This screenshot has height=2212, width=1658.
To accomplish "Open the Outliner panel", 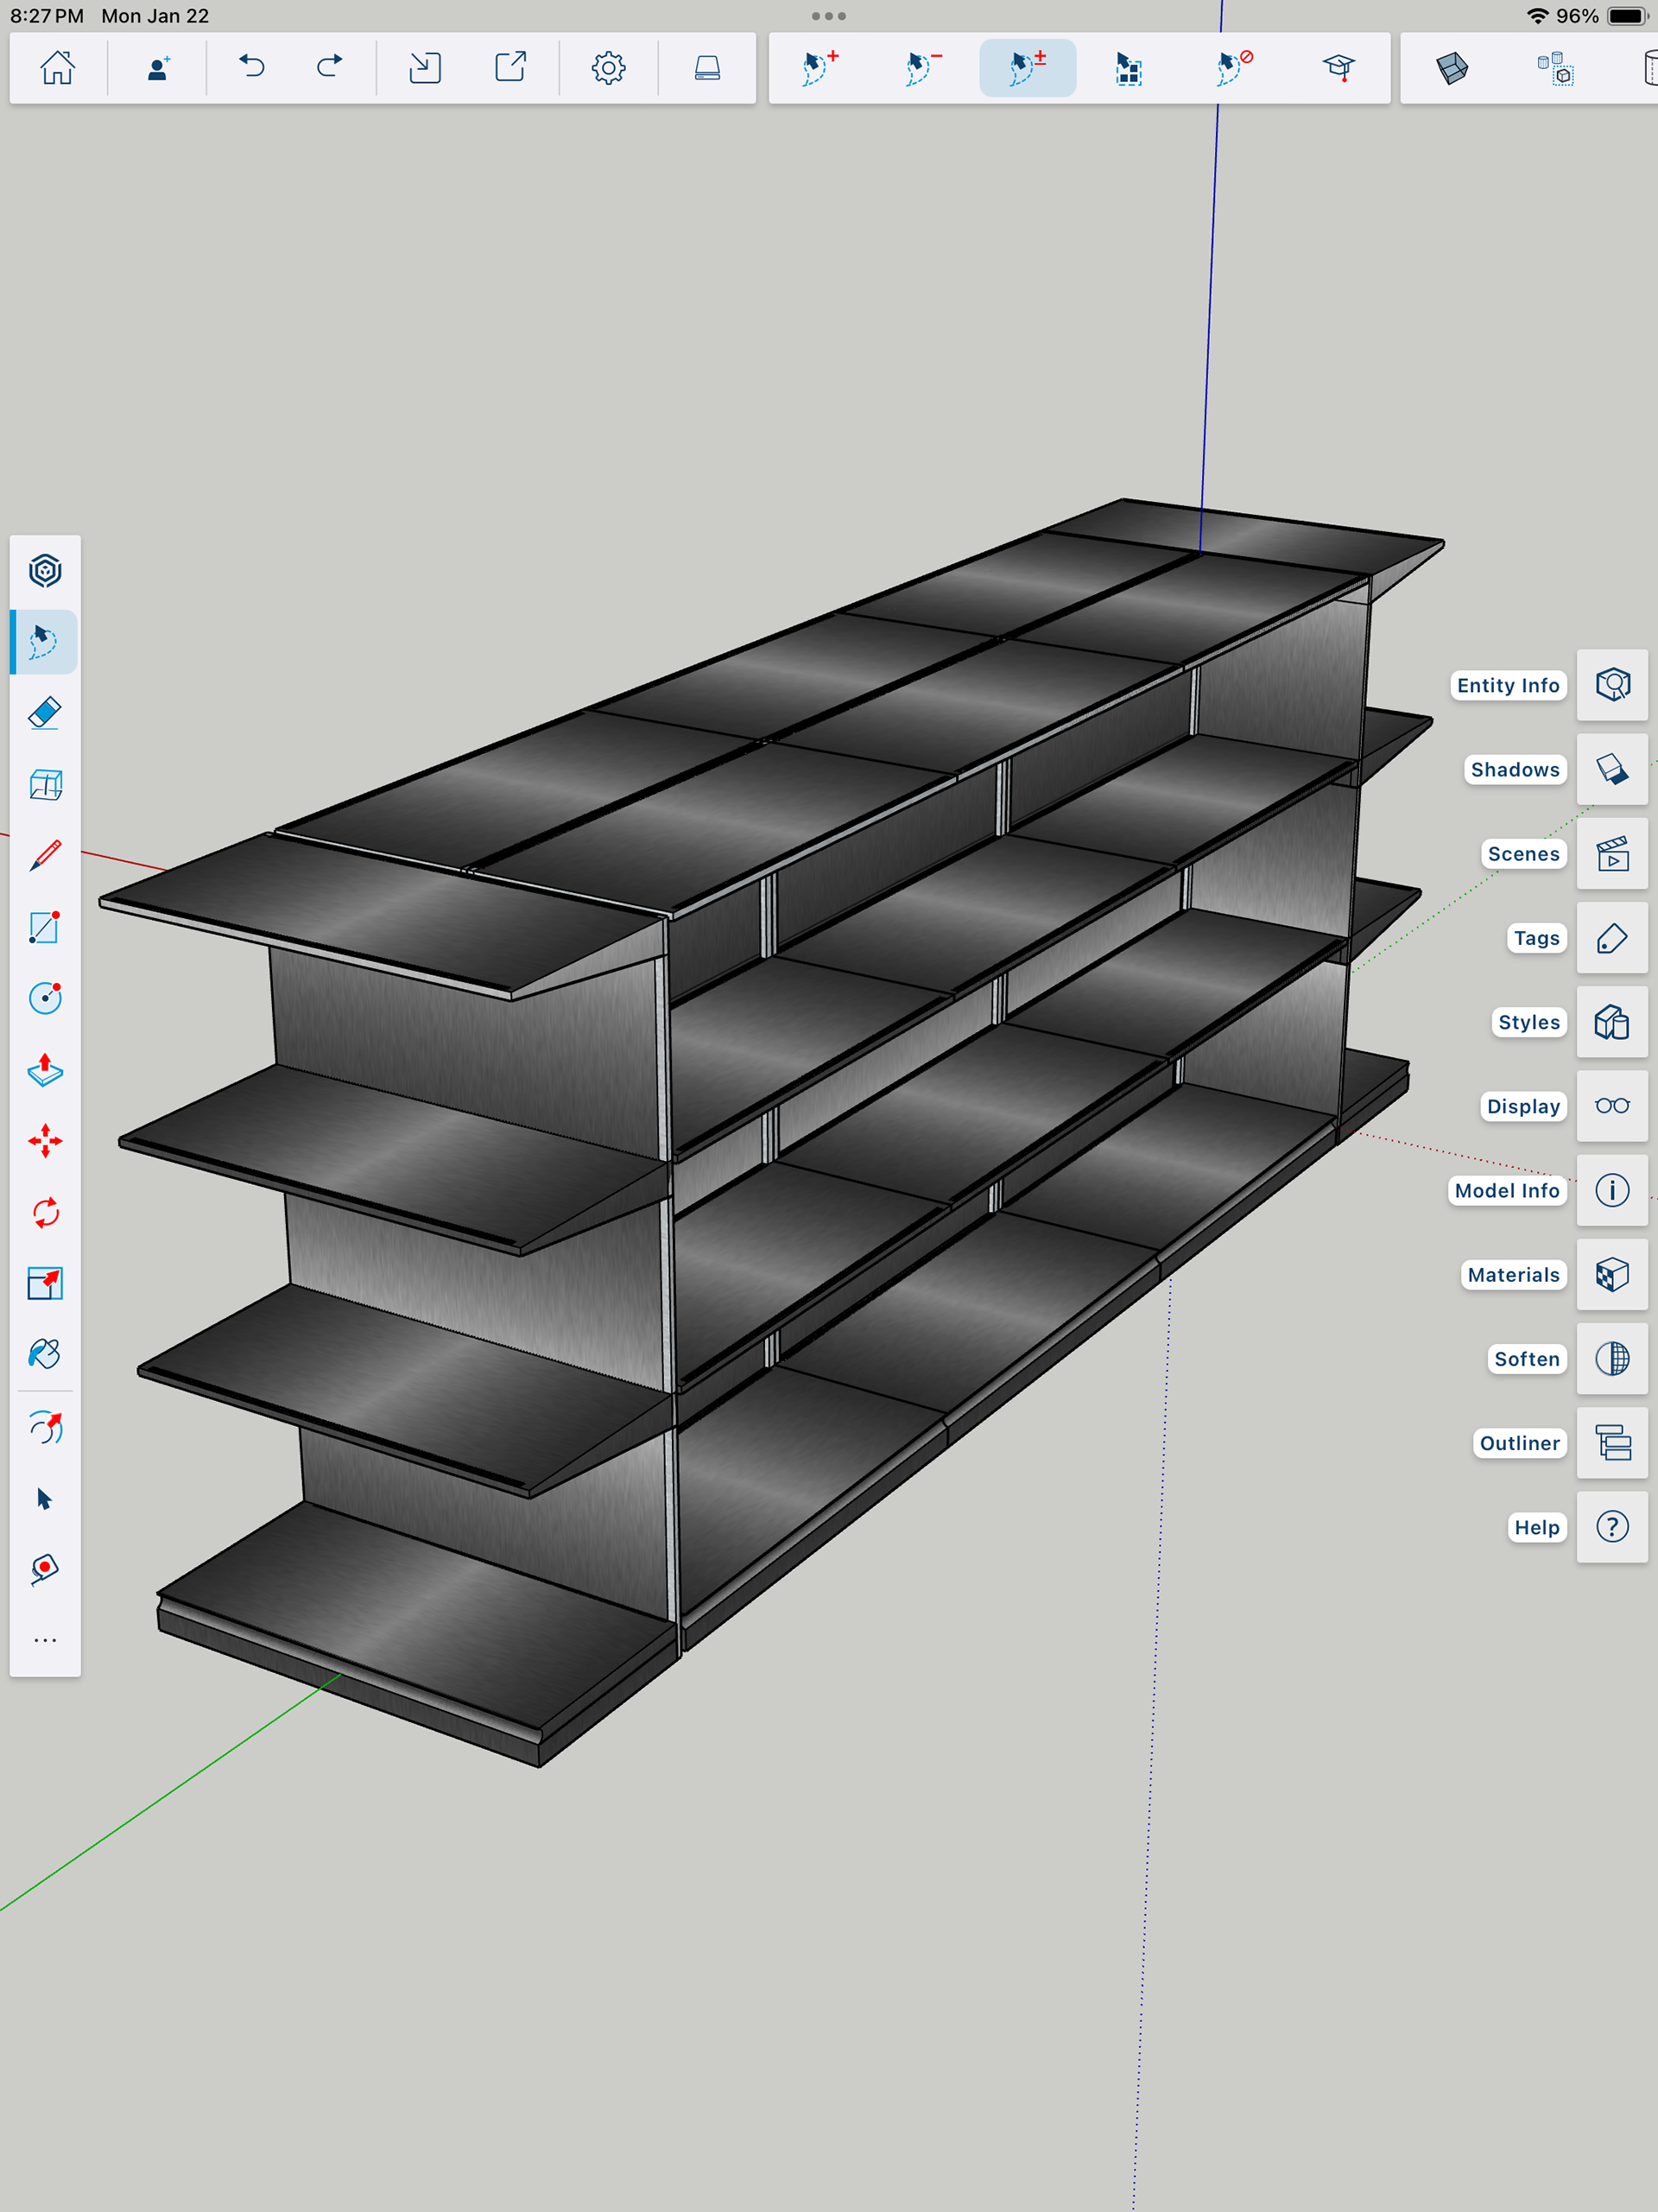I will coord(1611,1443).
